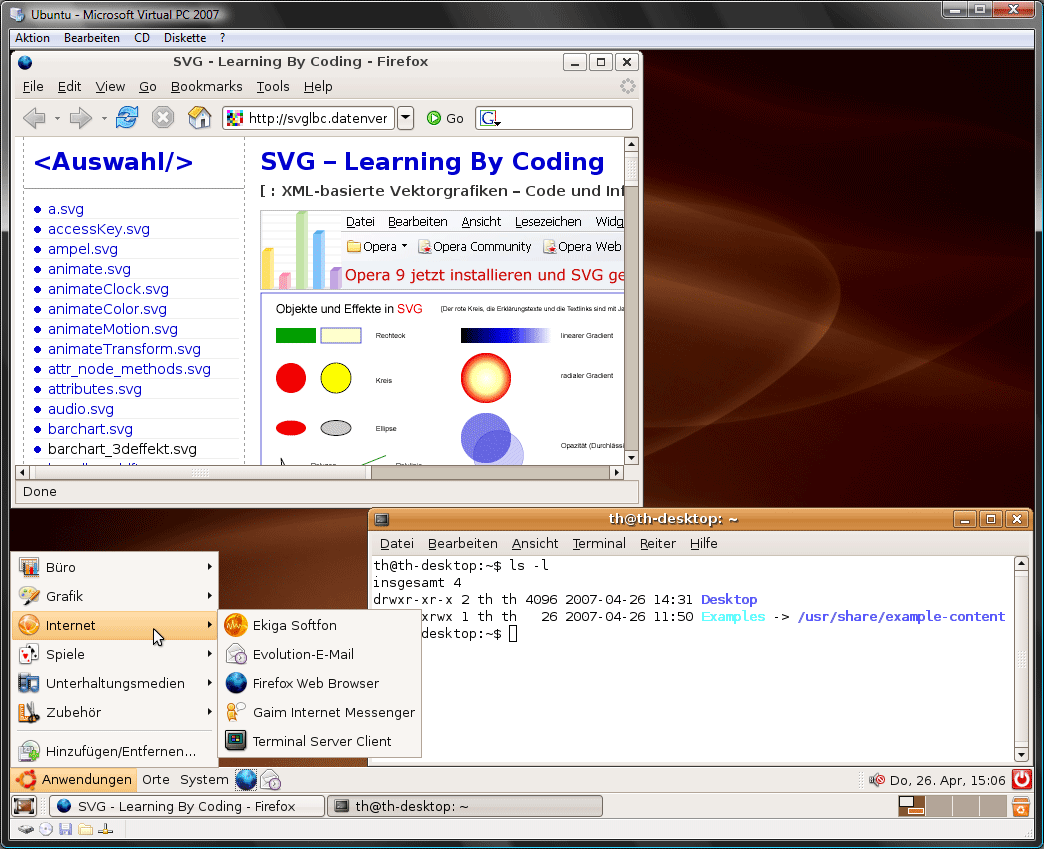The width and height of the screenshot is (1044, 849).
Task: Open the Firefox Bookmarks menu
Action: point(206,87)
